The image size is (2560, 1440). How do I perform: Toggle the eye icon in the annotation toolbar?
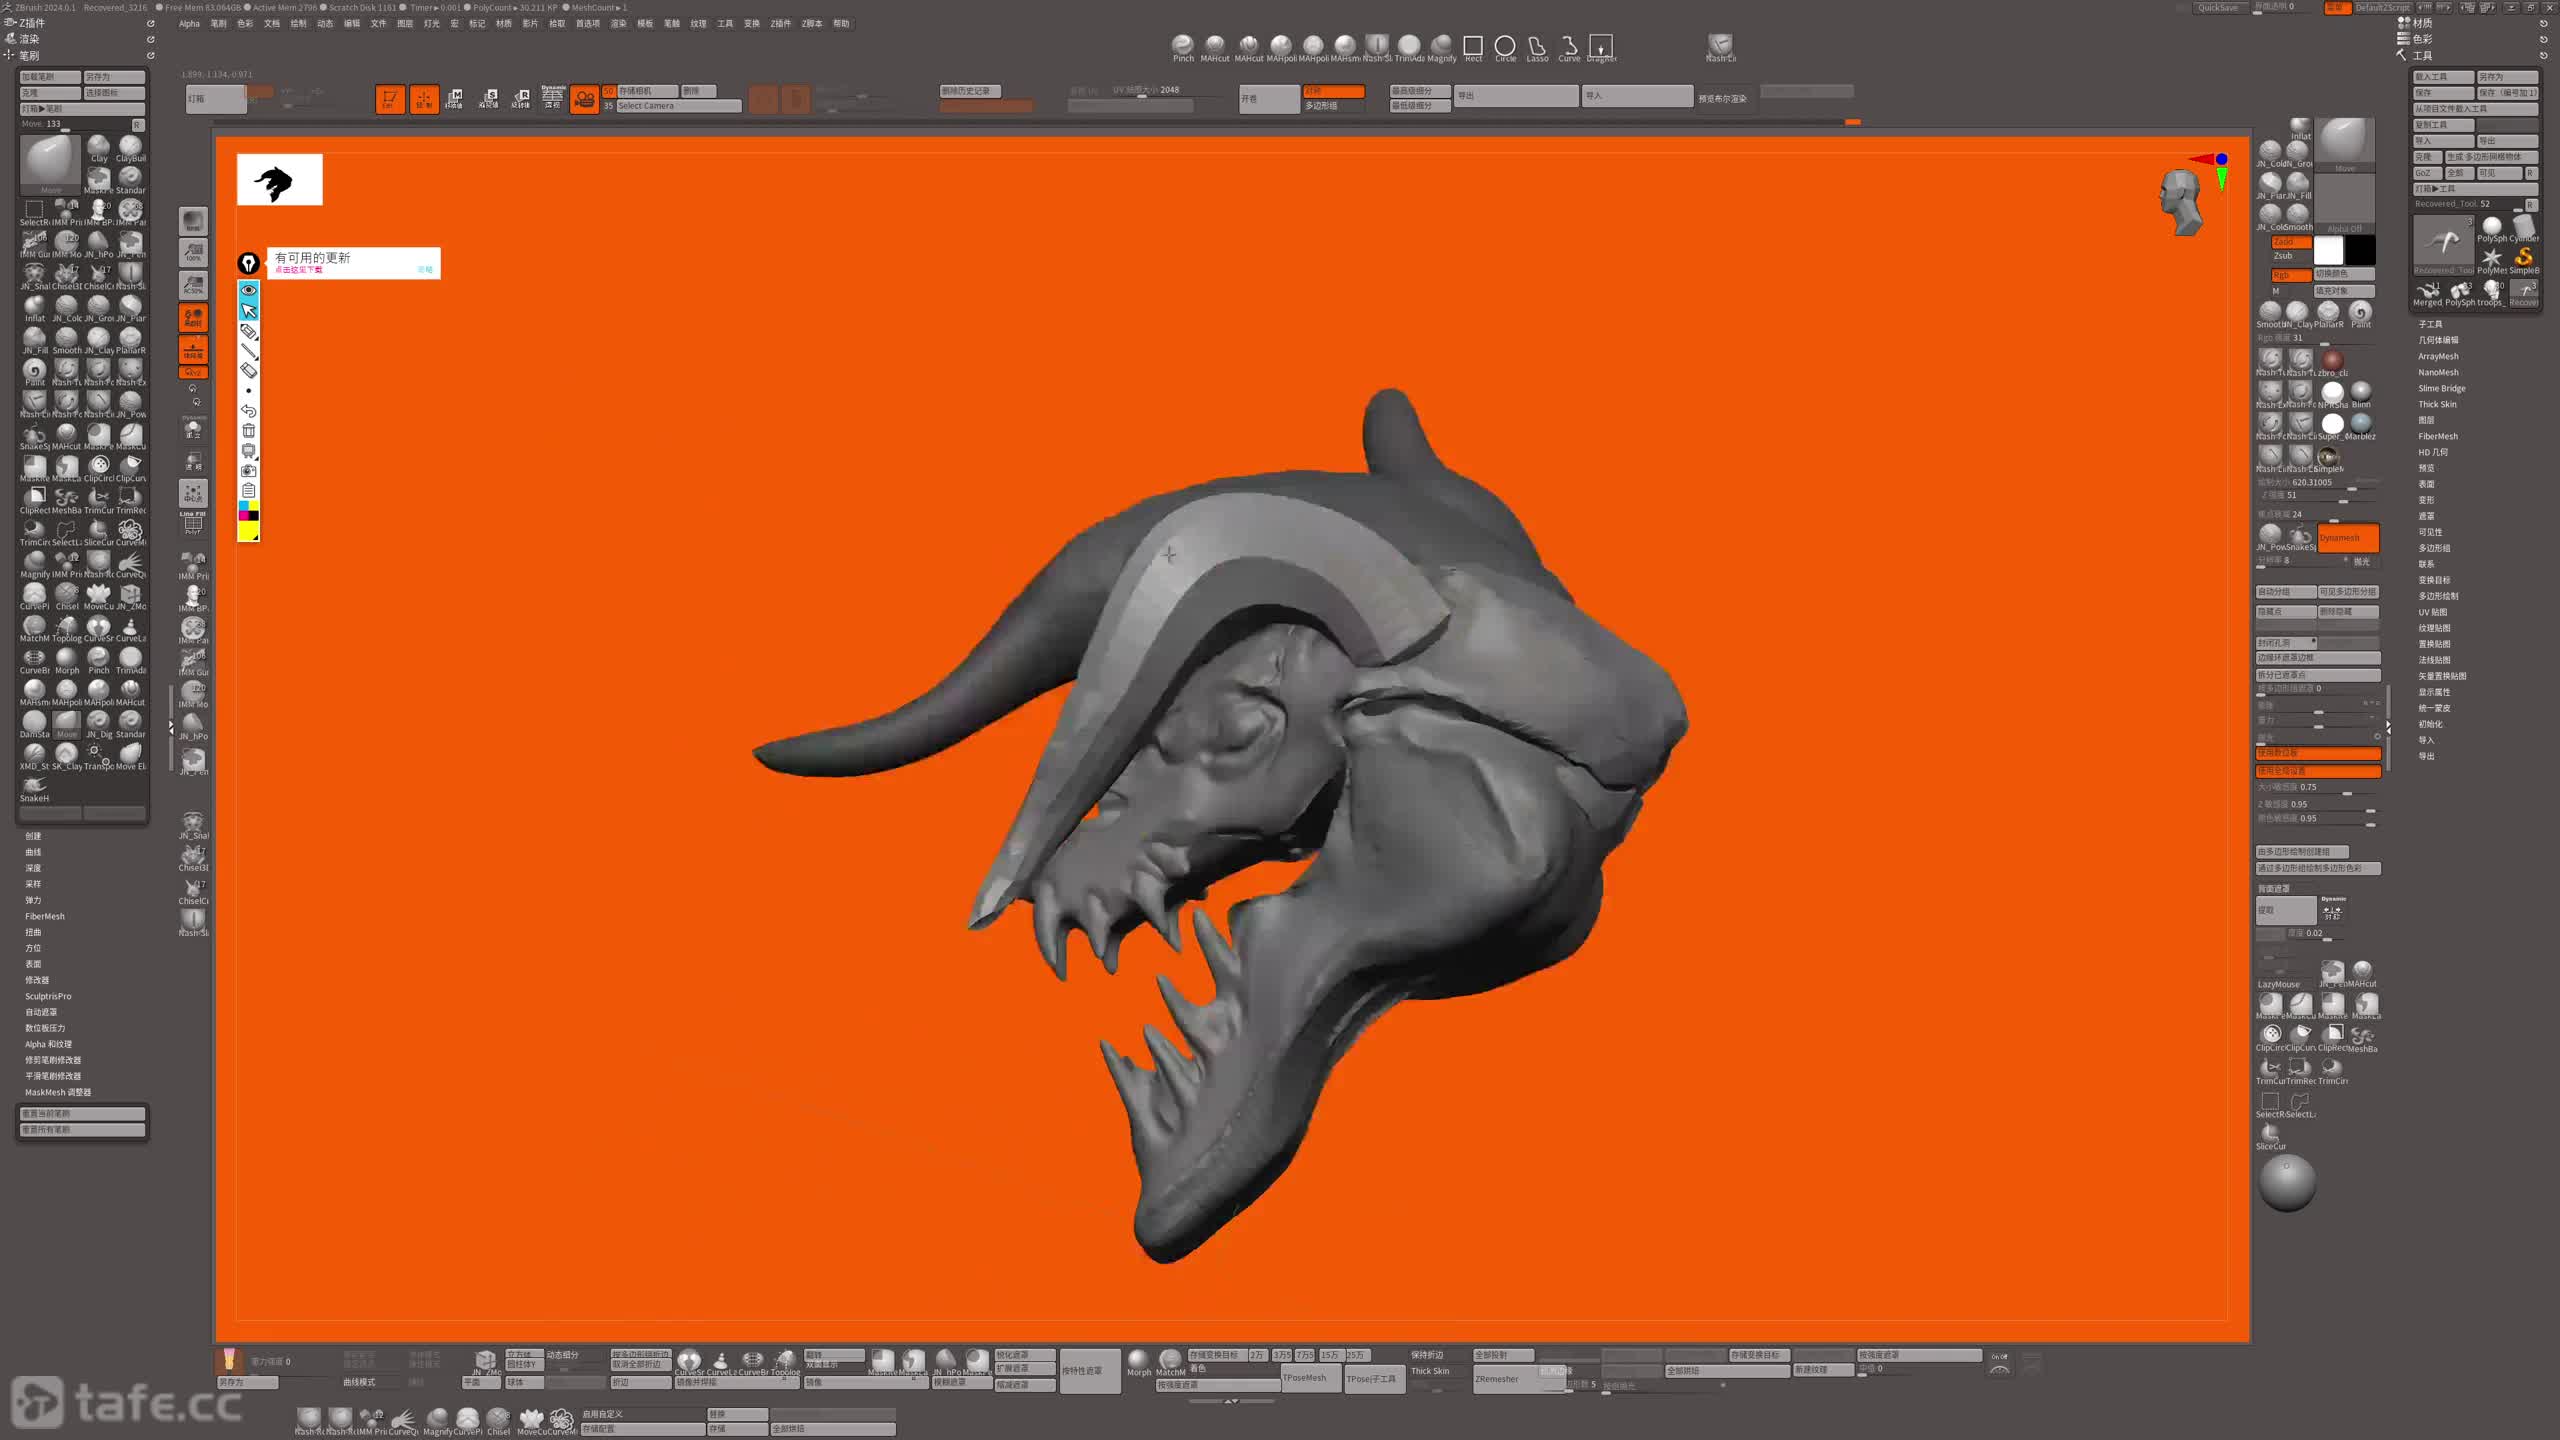pos(249,290)
